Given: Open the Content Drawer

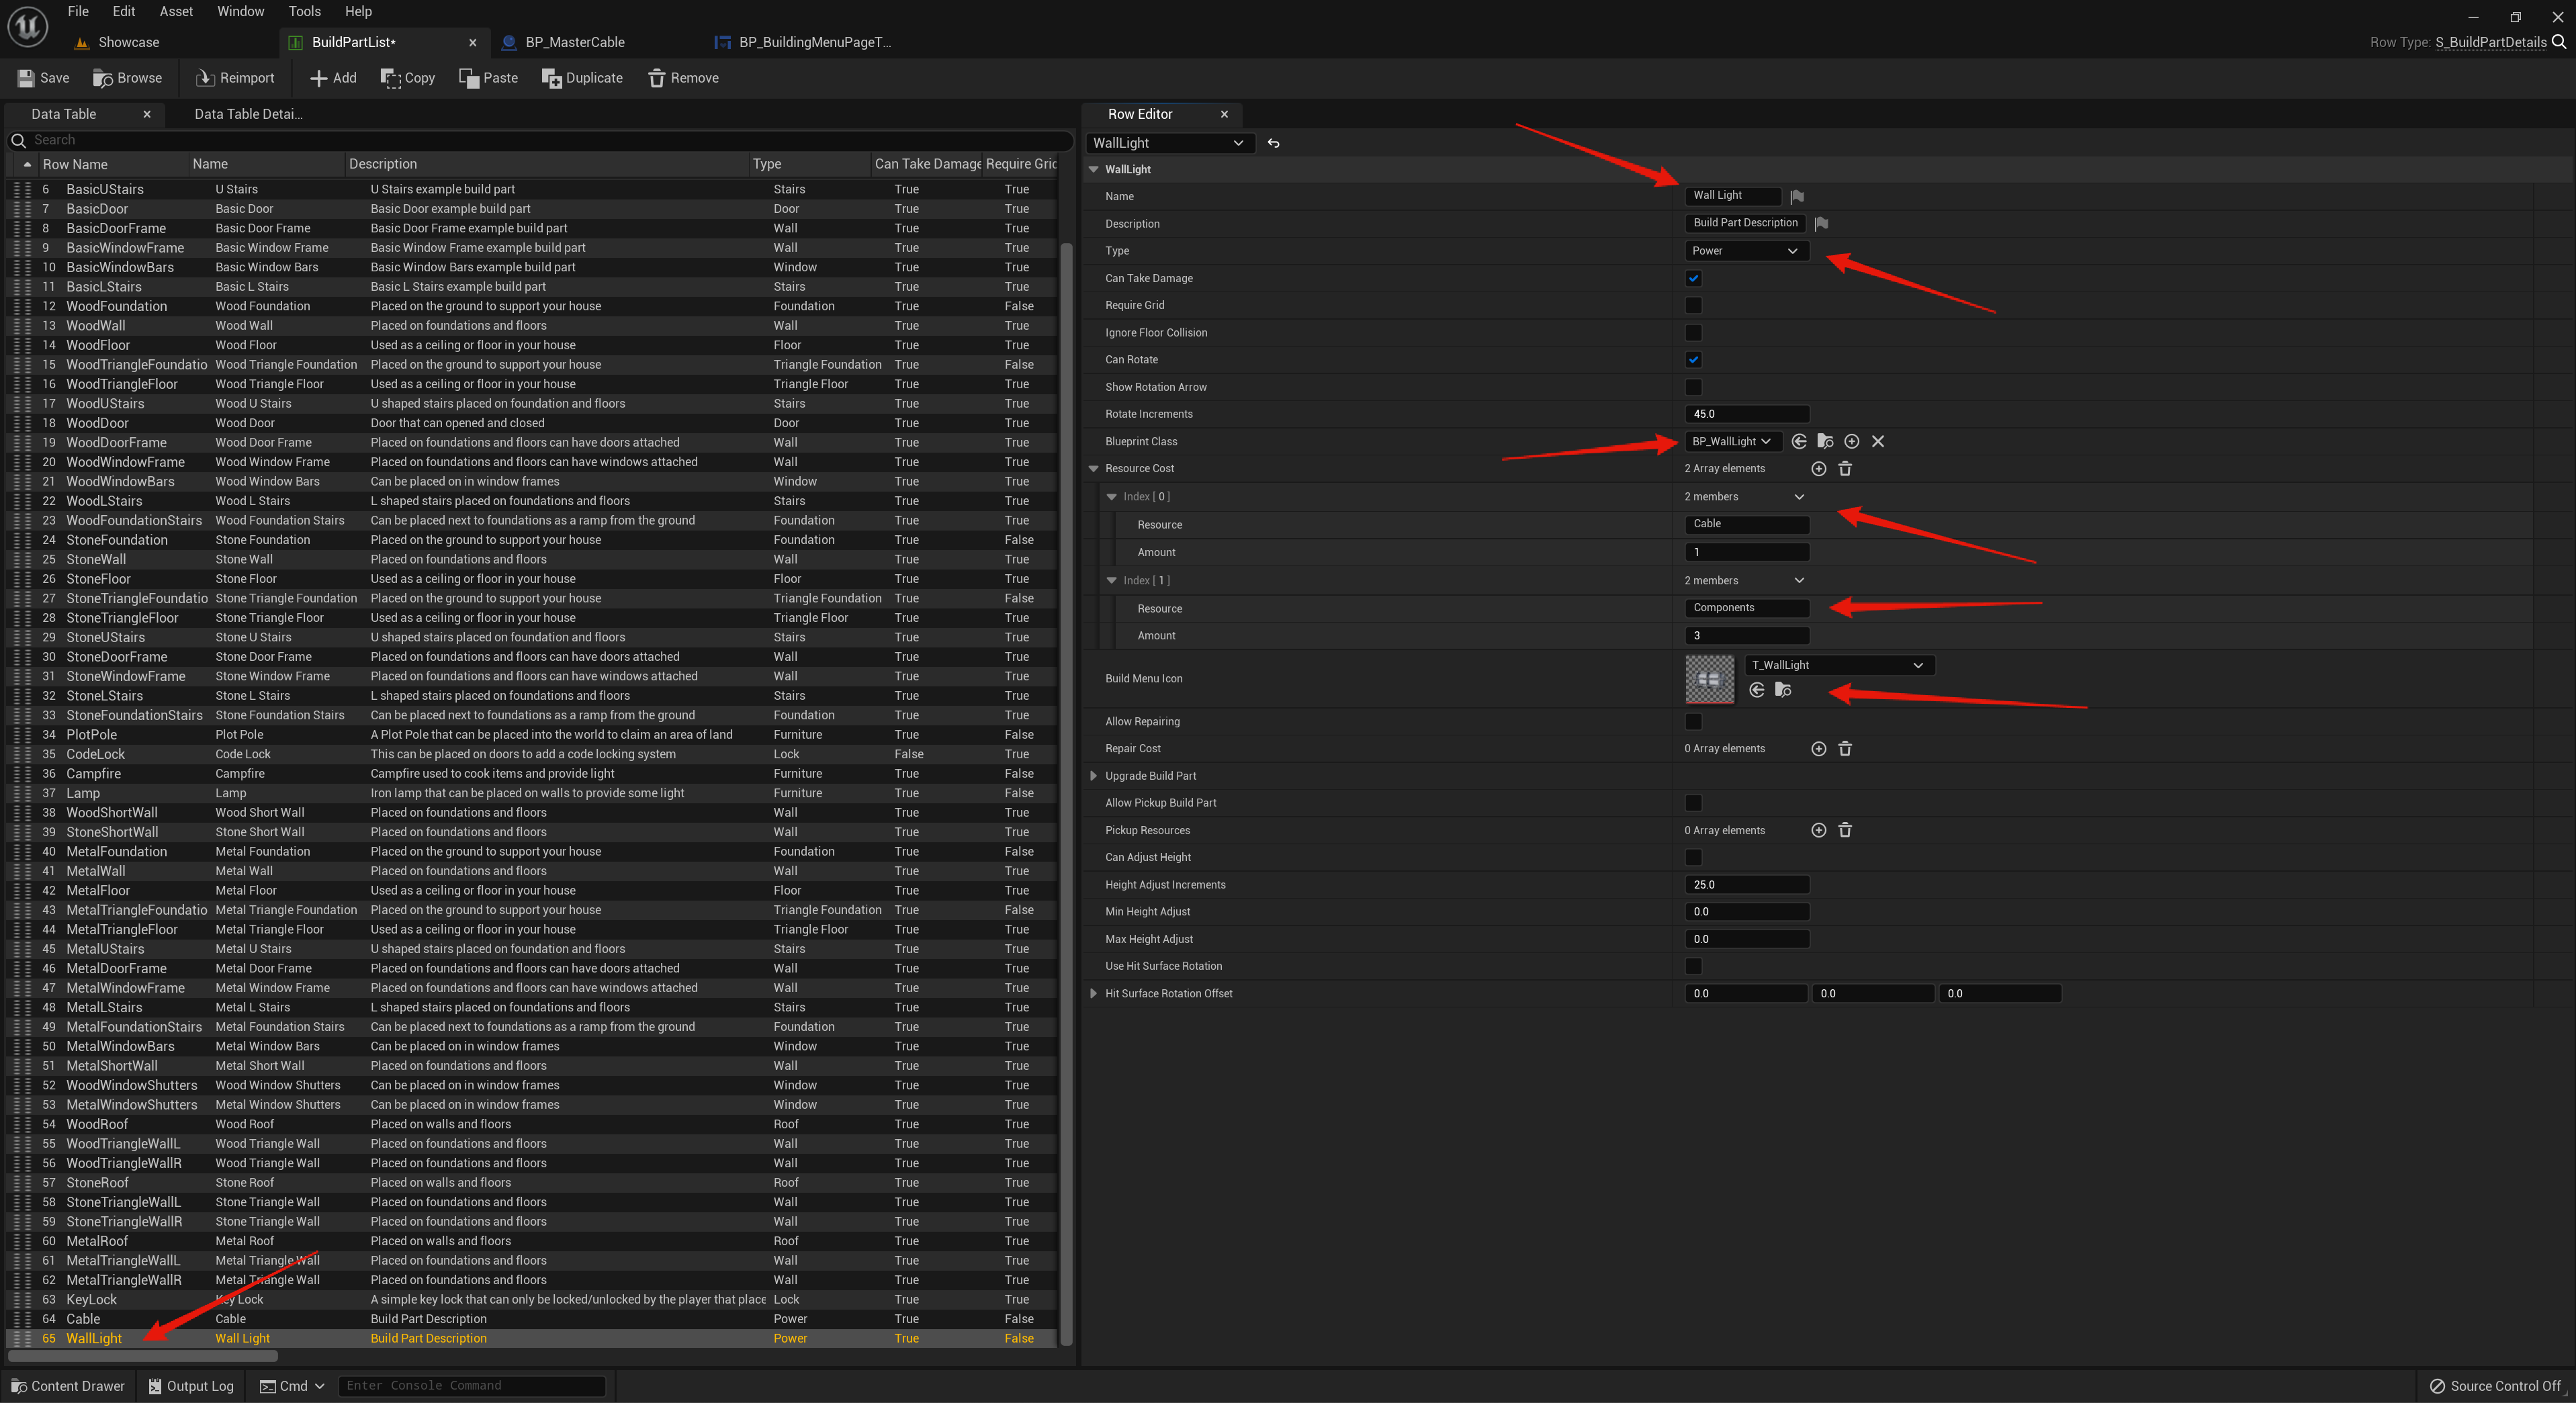Looking at the screenshot, I should click(x=68, y=1386).
